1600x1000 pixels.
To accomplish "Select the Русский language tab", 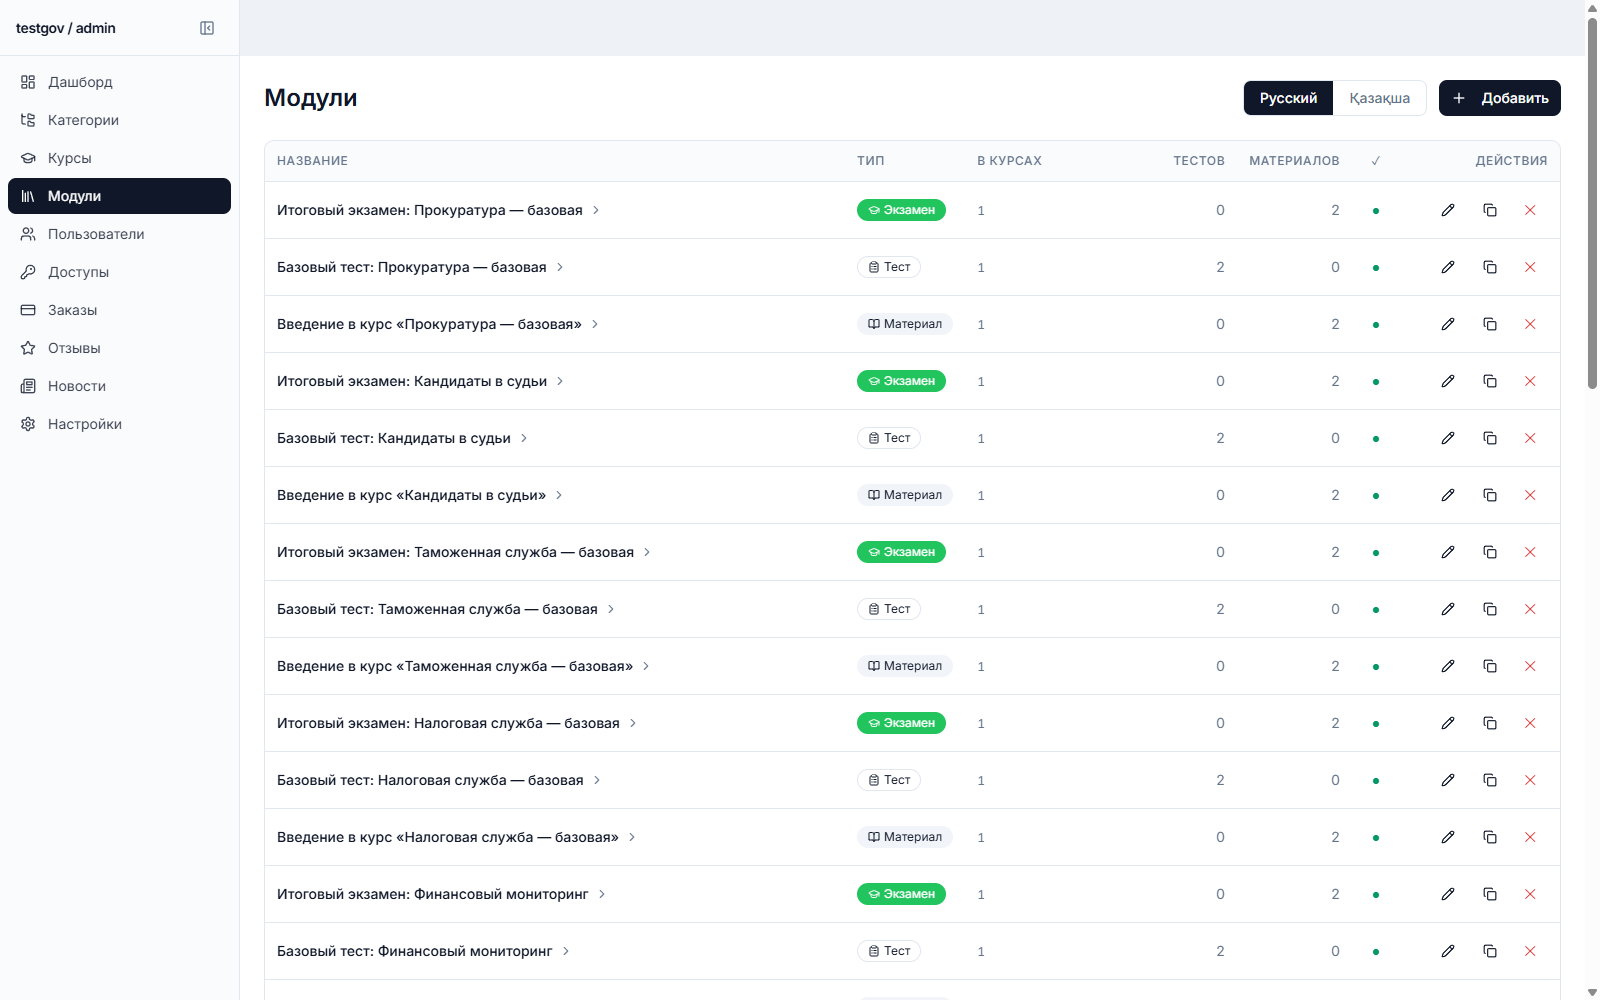I will pyautogui.click(x=1288, y=98).
